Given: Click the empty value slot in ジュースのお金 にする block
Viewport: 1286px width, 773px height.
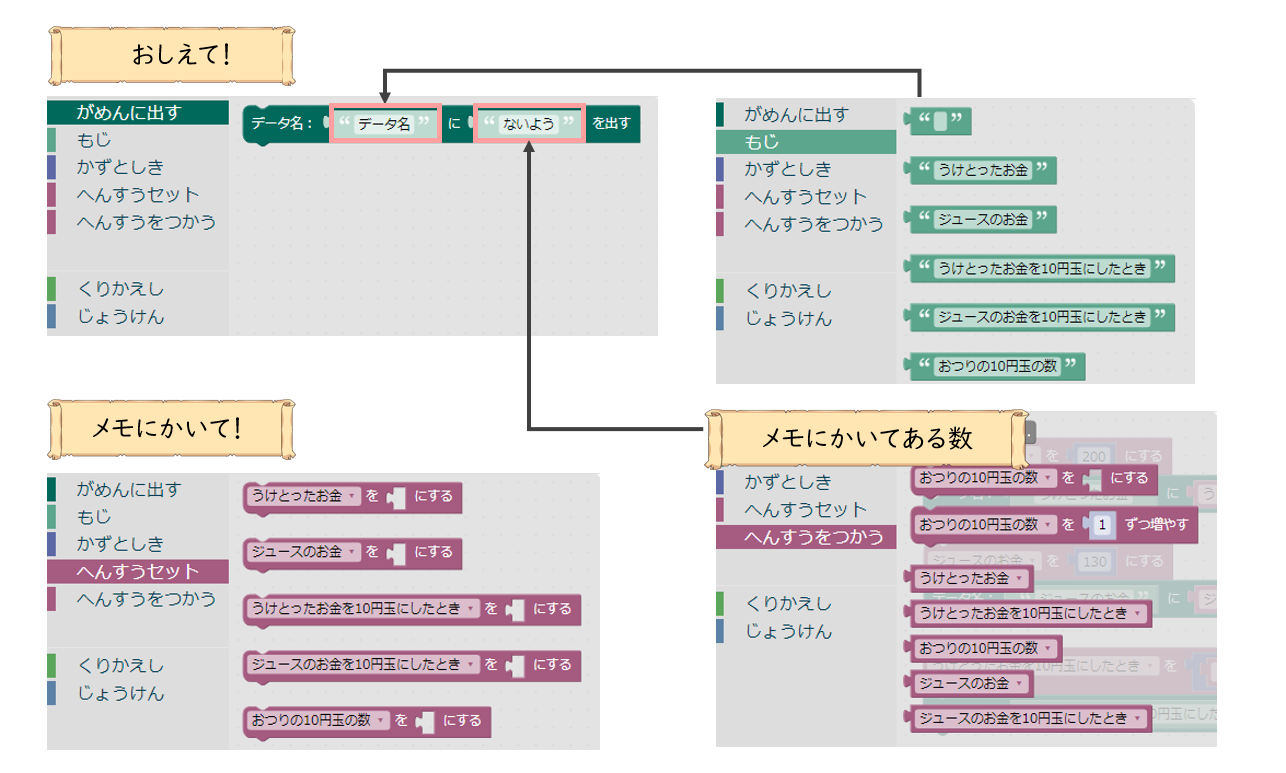Looking at the screenshot, I should (x=397, y=552).
